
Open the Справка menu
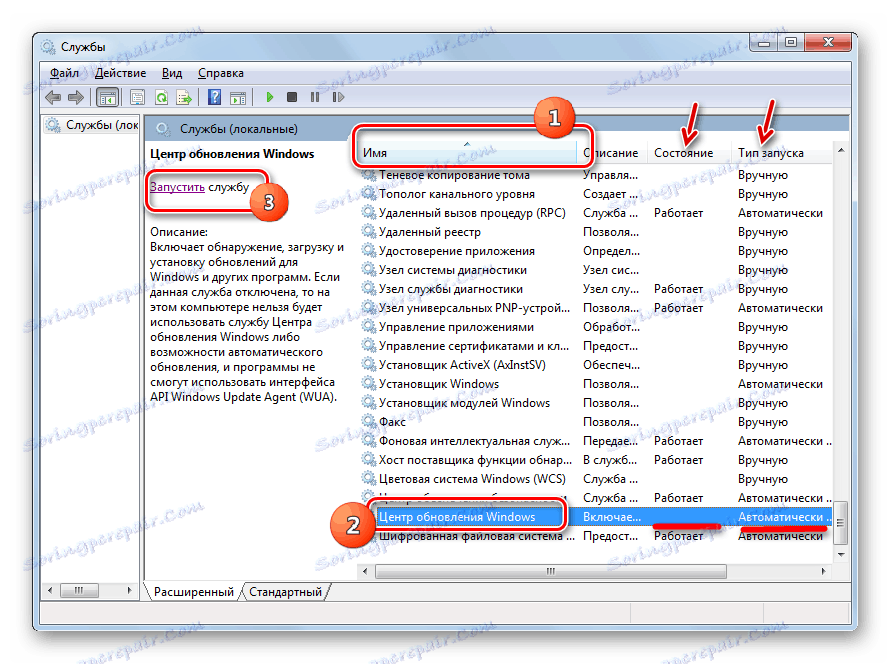tap(220, 73)
